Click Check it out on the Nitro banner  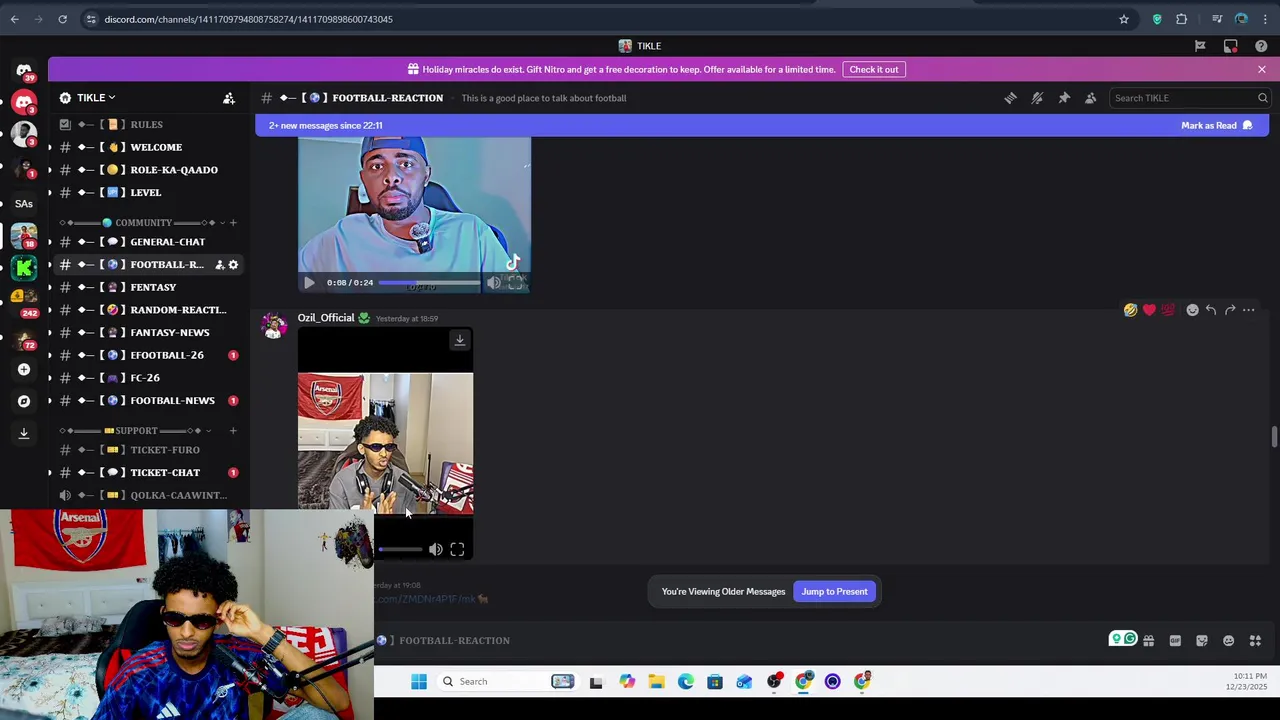coord(874,70)
